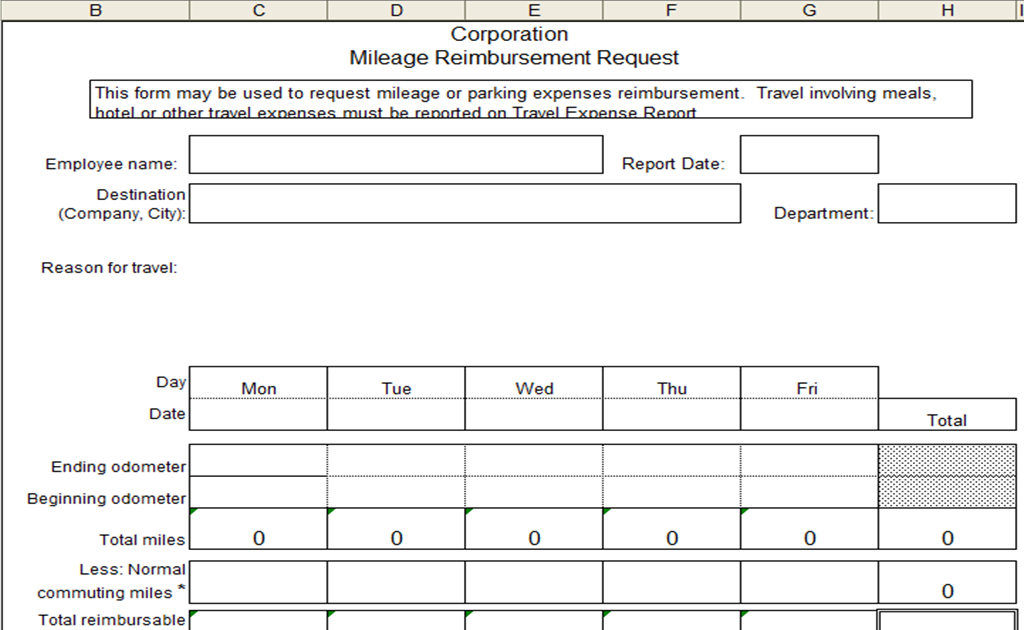The height and width of the screenshot is (630, 1024).
Task: Select column H header
Action: 947,9
